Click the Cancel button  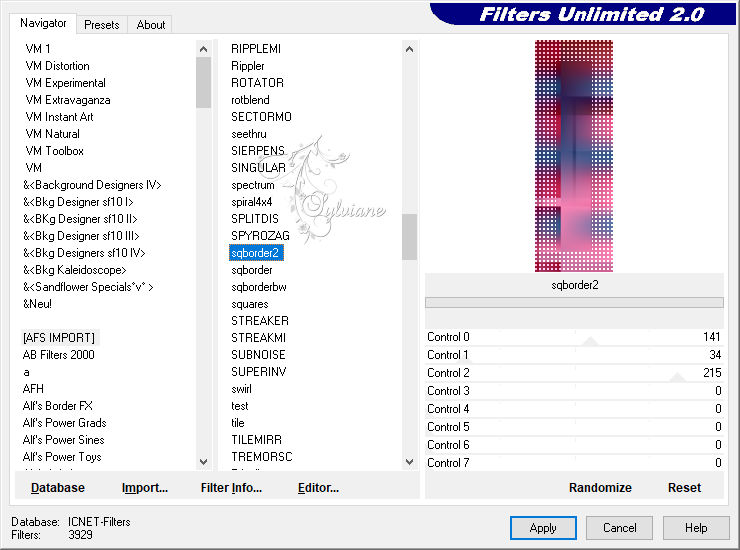(619, 528)
